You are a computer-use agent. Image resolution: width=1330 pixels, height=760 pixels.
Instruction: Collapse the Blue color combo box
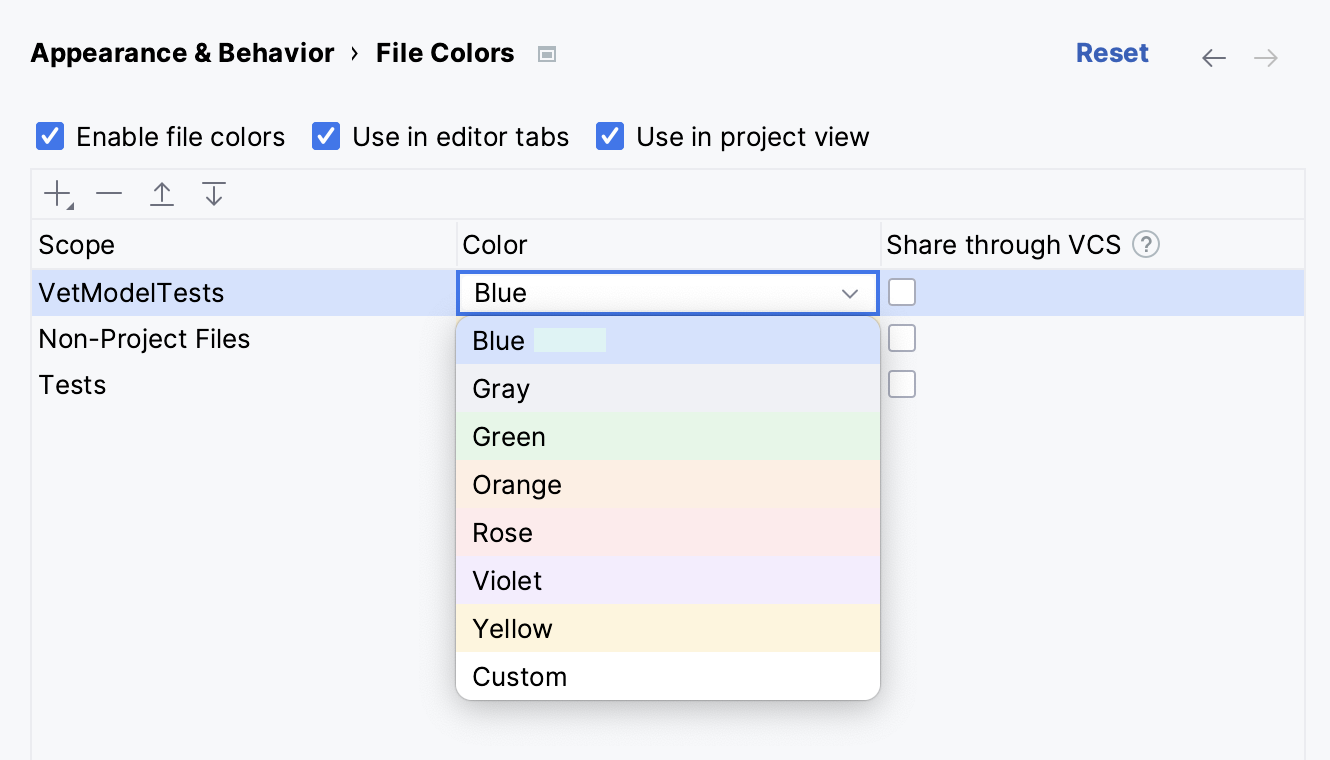click(x=850, y=293)
